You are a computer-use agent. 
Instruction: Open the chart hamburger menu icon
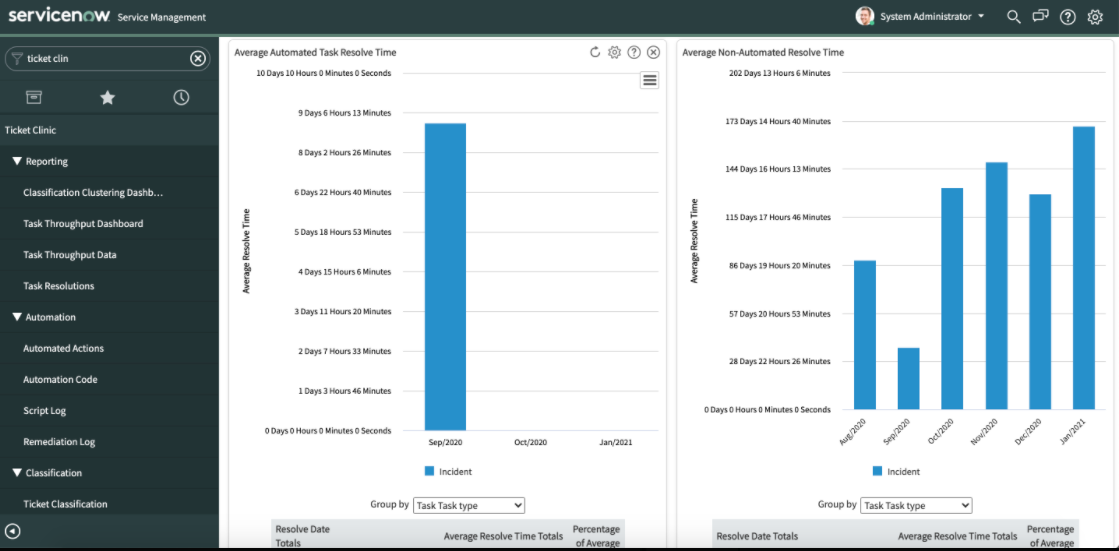click(650, 81)
